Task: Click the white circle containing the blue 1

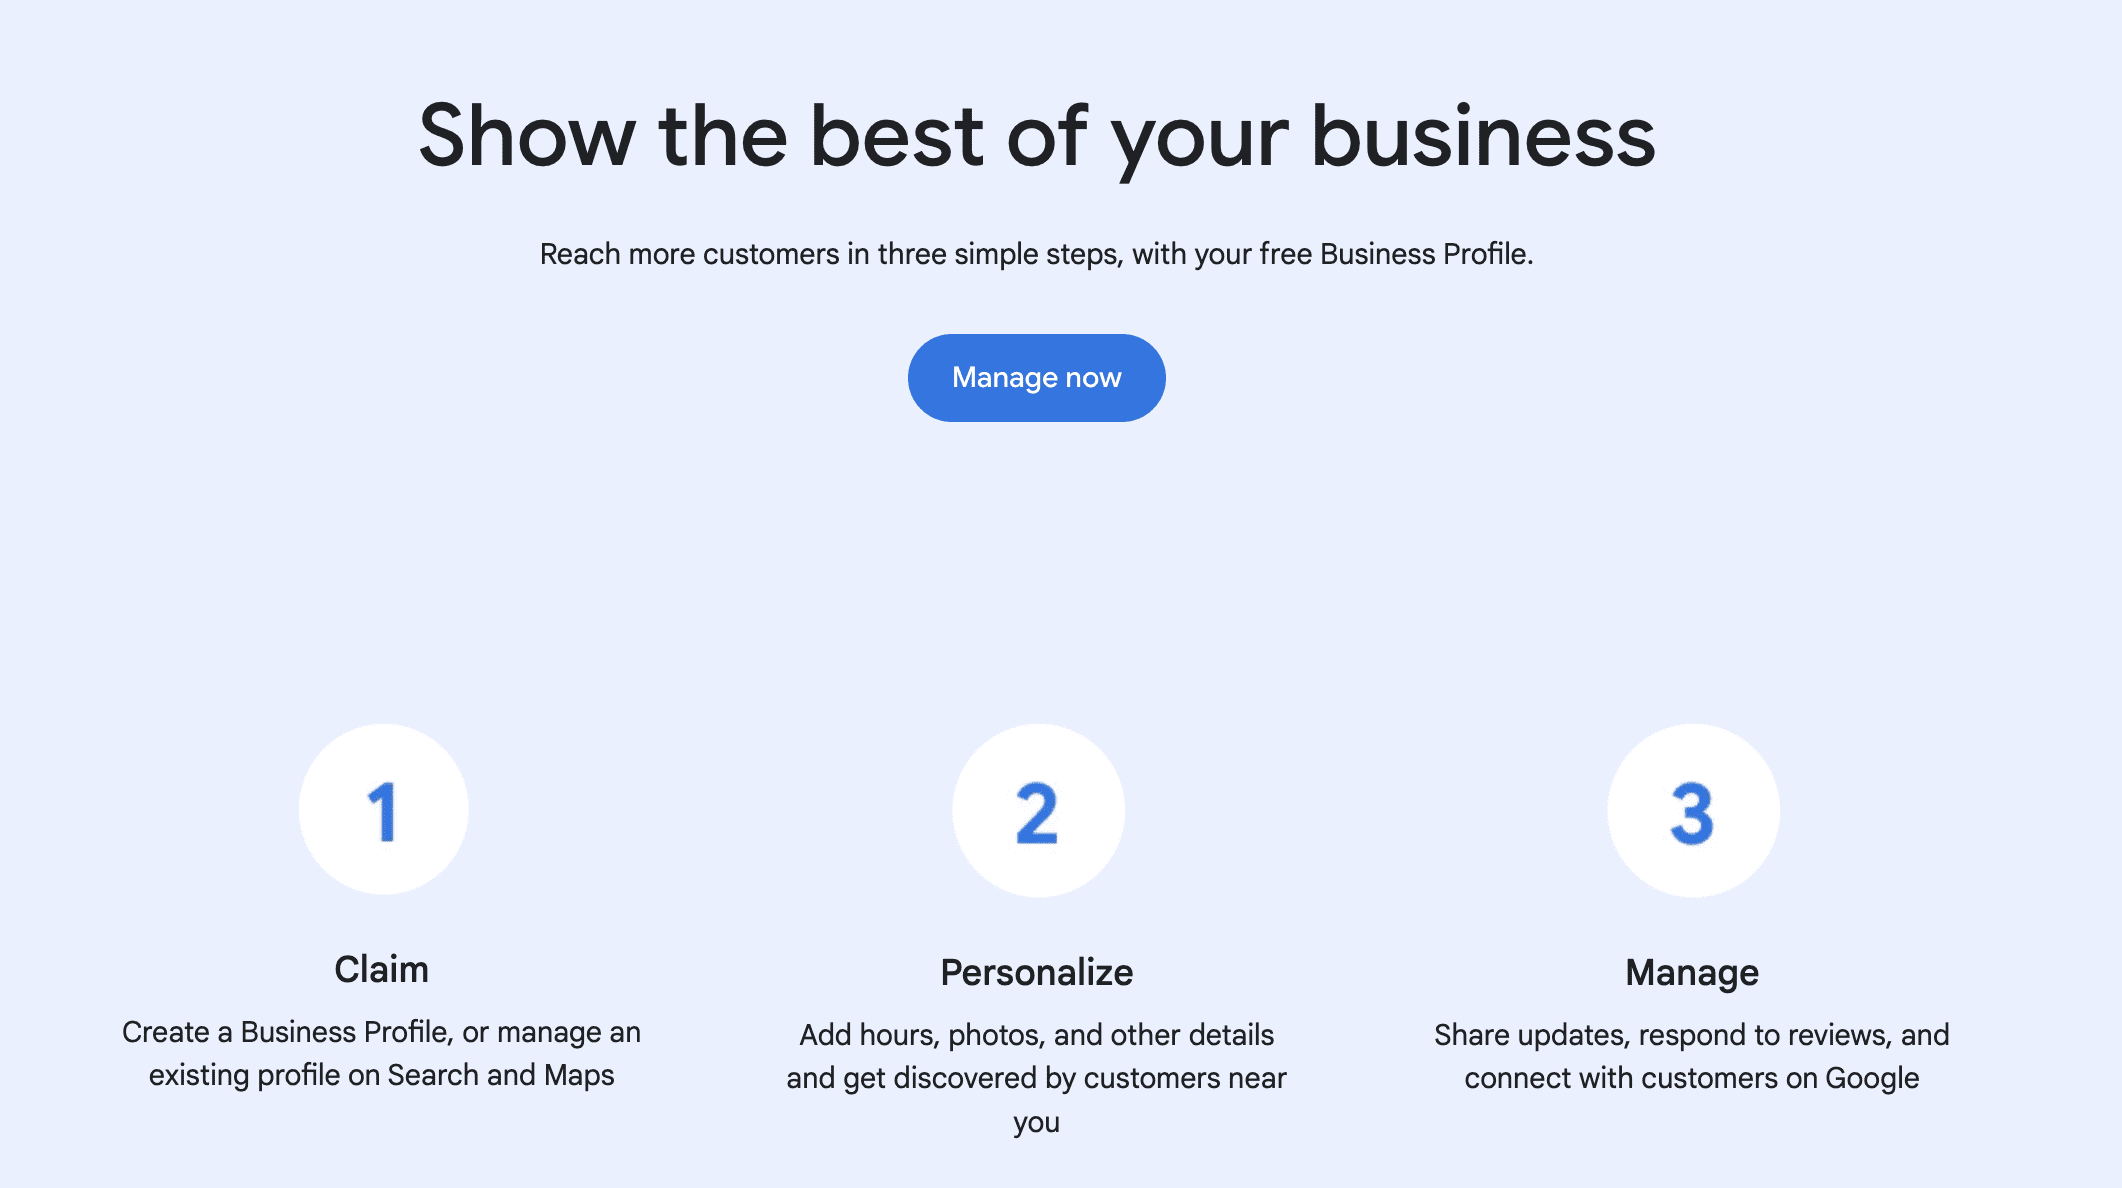Action: (383, 808)
